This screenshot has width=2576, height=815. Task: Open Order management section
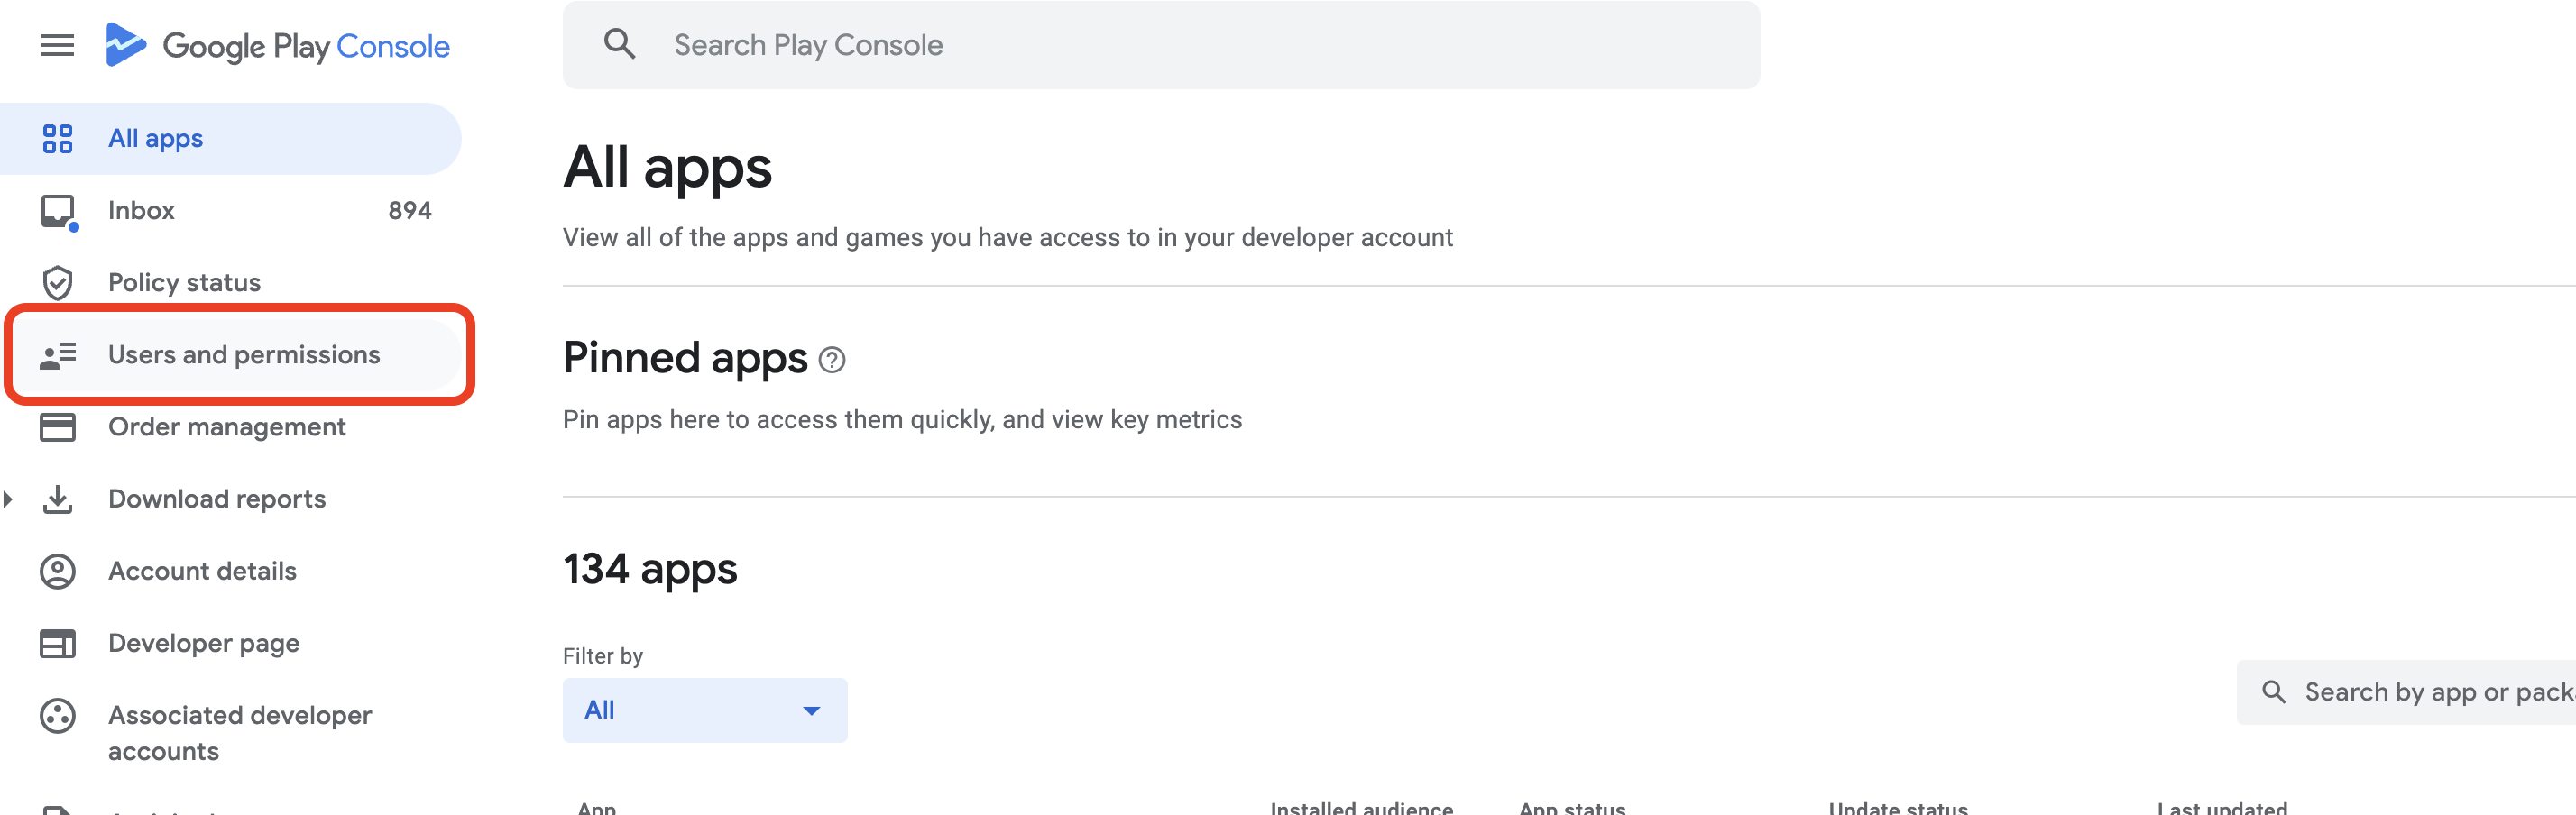pyautogui.click(x=226, y=427)
